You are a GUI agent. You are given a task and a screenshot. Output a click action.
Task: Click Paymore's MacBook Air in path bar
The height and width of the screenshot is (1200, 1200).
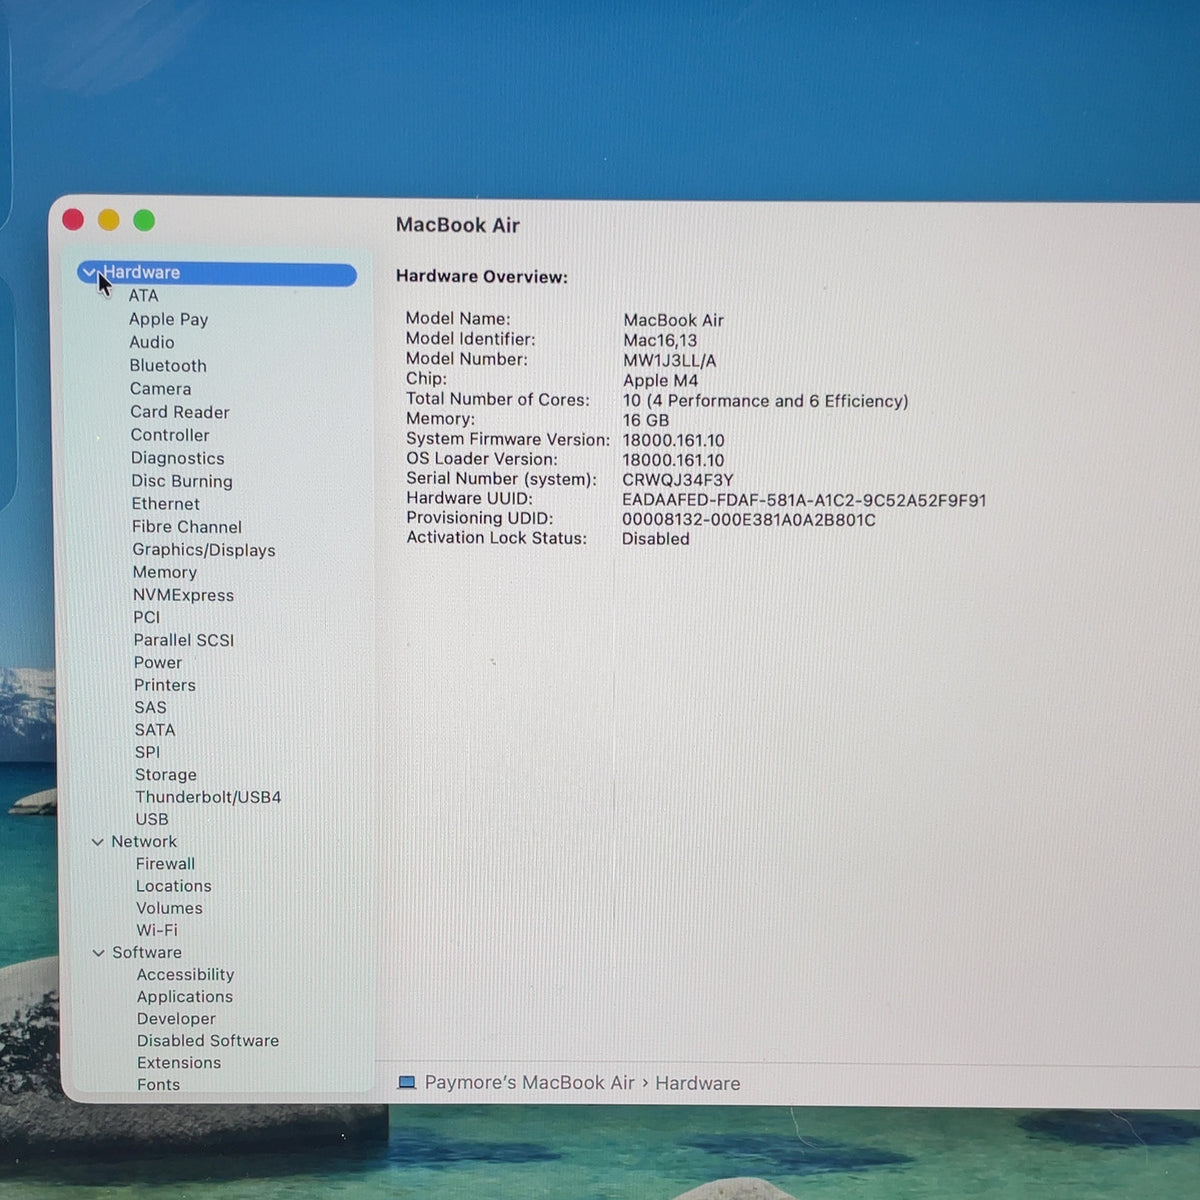click(530, 1083)
